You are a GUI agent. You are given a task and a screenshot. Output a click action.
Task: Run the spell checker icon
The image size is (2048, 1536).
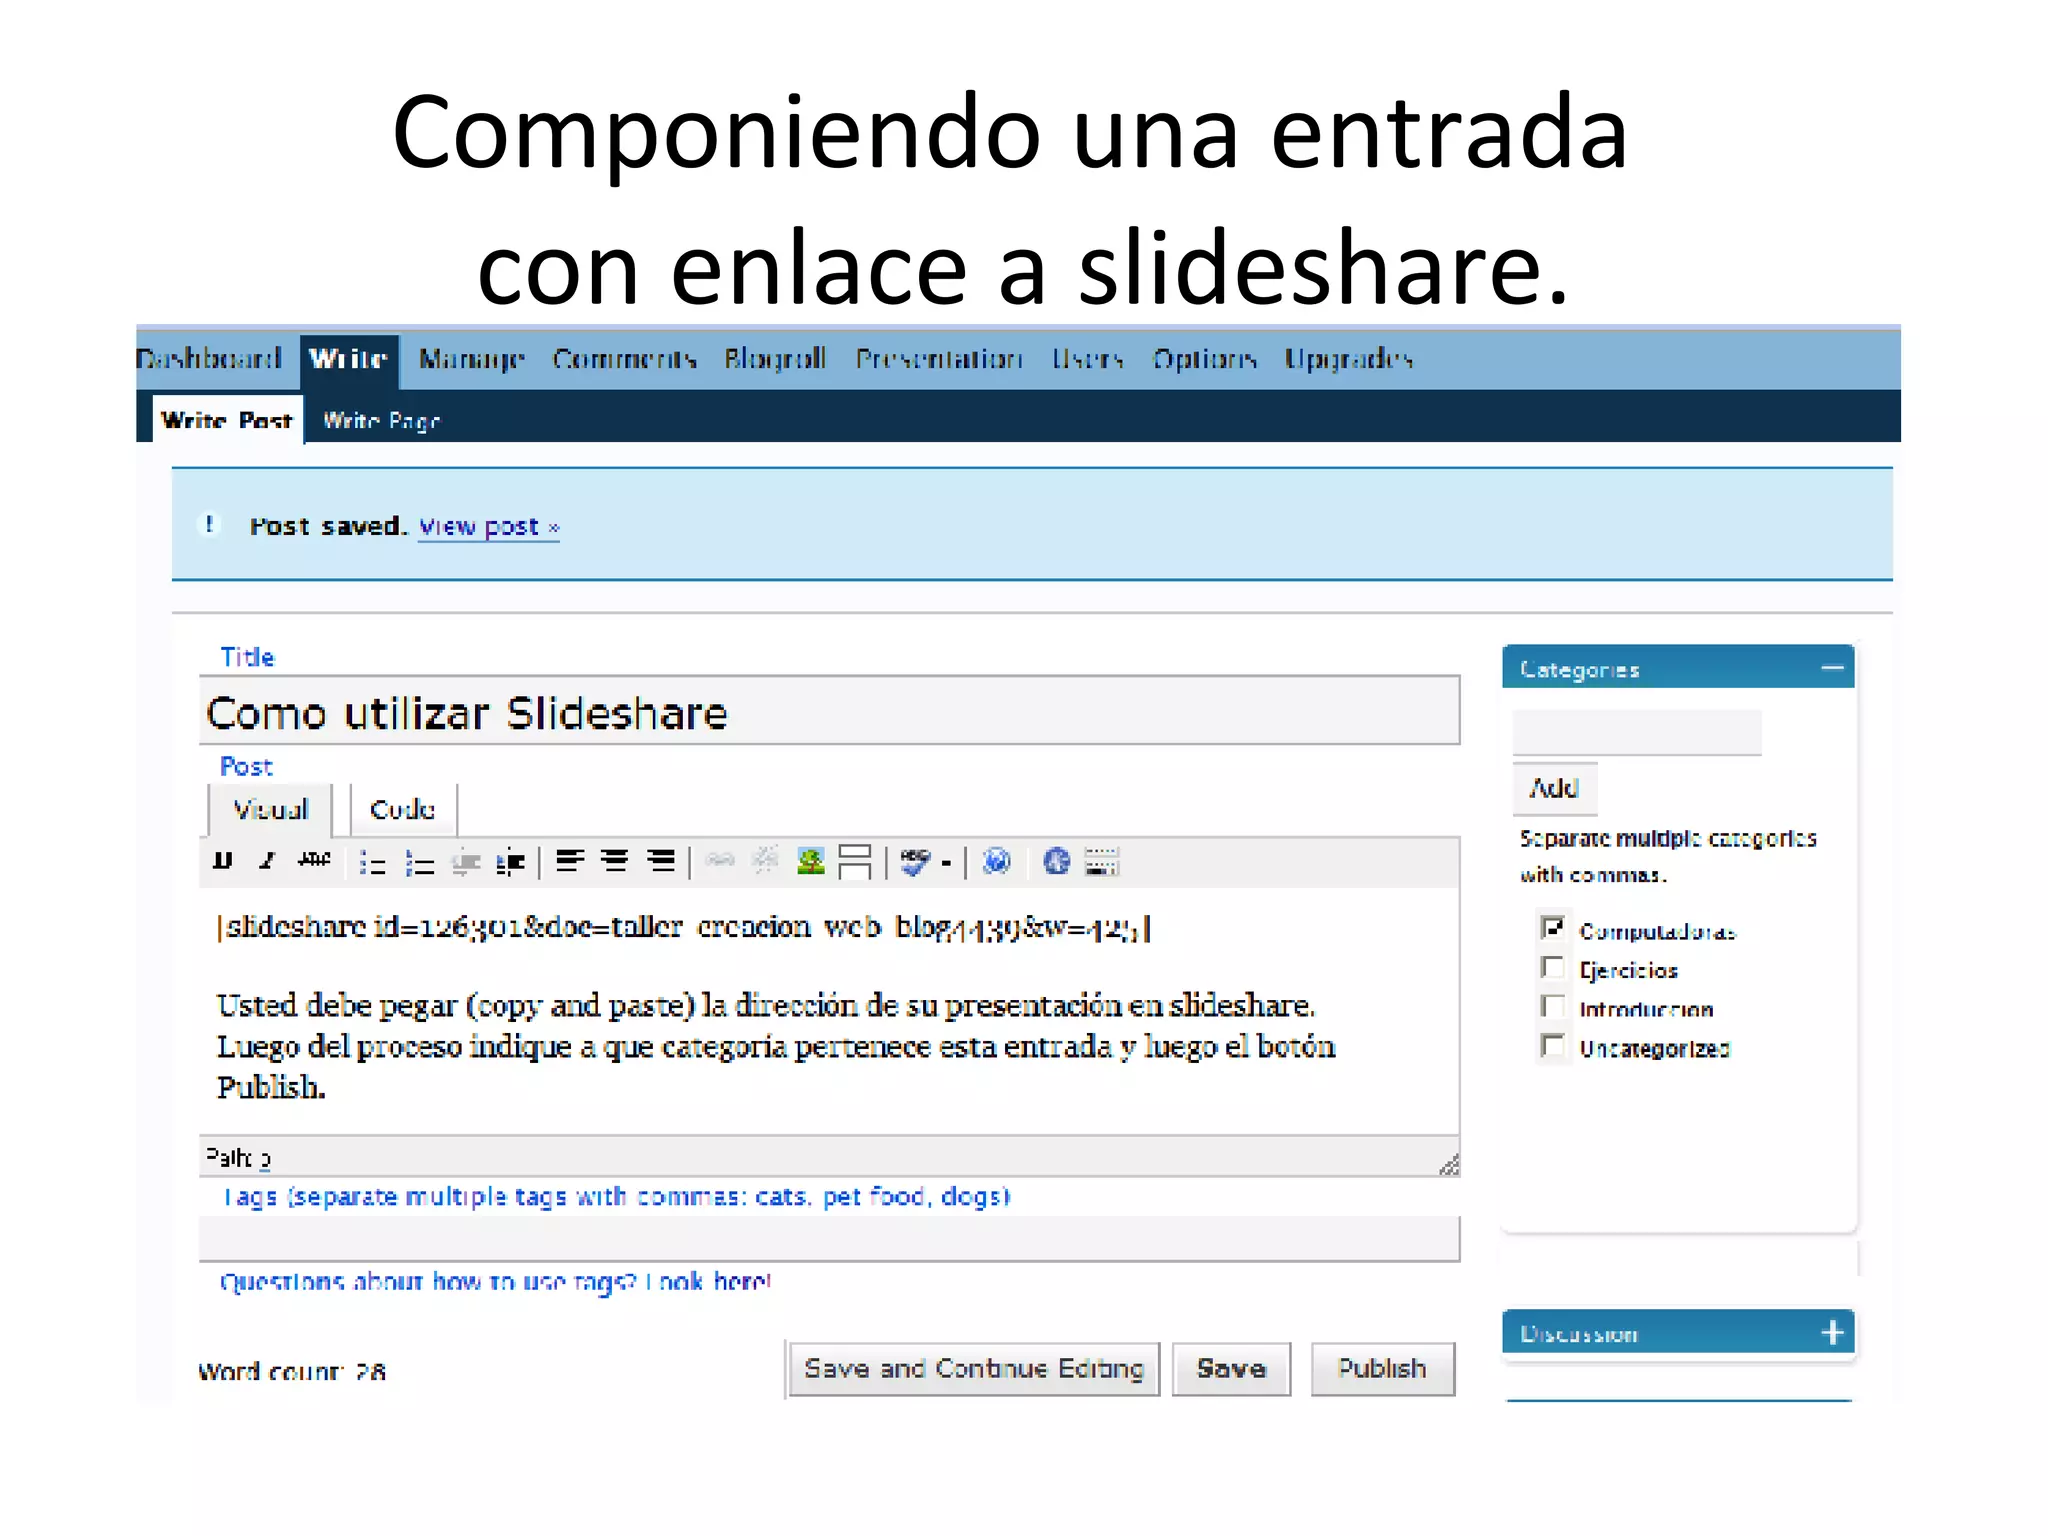point(915,862)
